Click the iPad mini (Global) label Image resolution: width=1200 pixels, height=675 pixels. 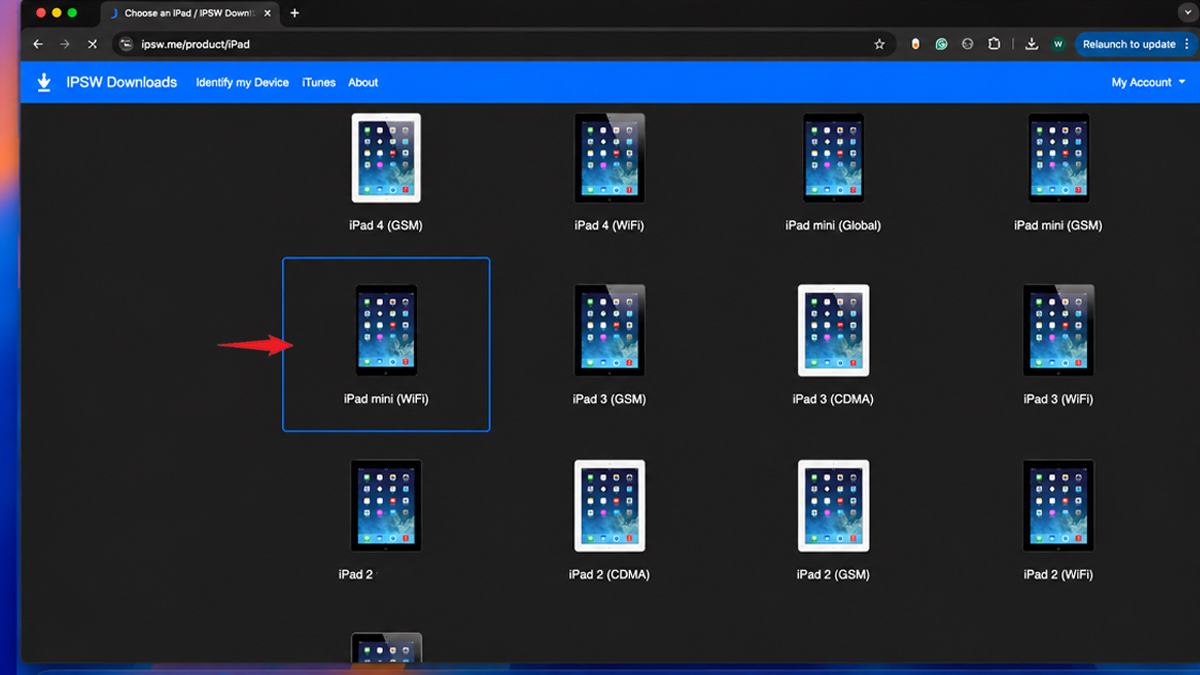point(833,225)
